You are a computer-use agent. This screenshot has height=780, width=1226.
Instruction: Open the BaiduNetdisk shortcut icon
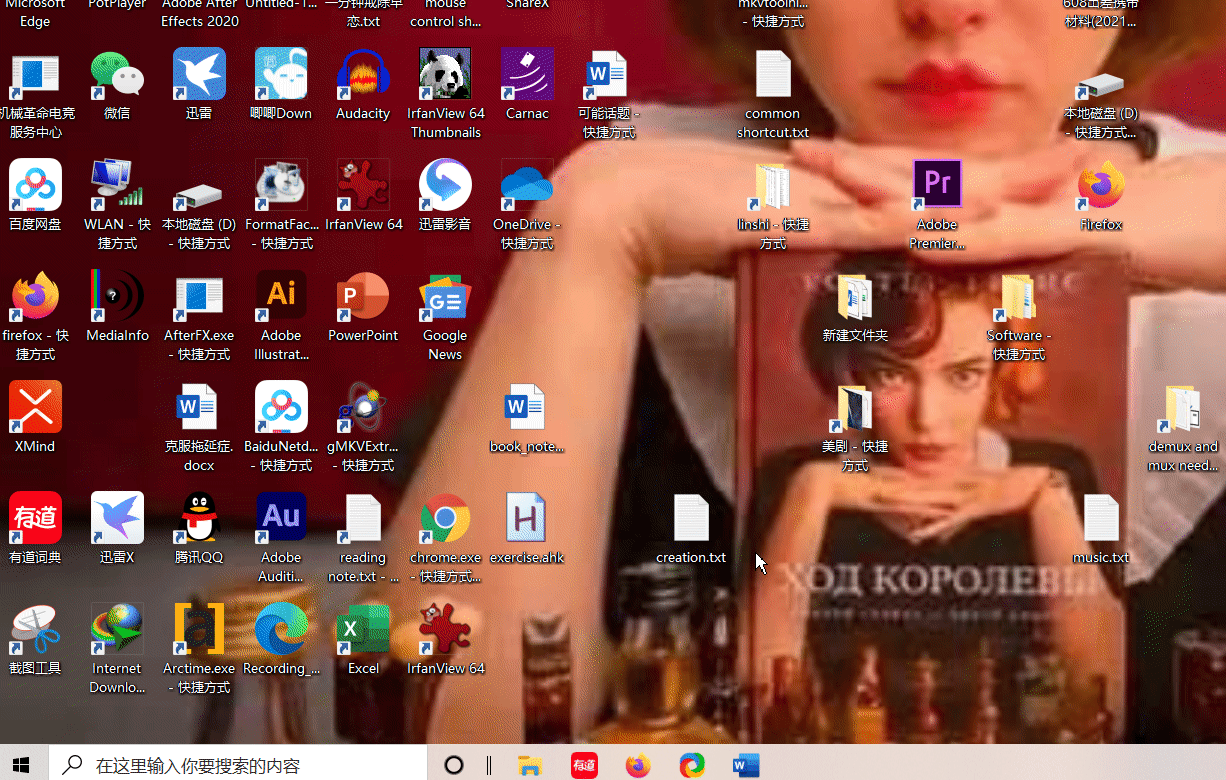(281, 407)
